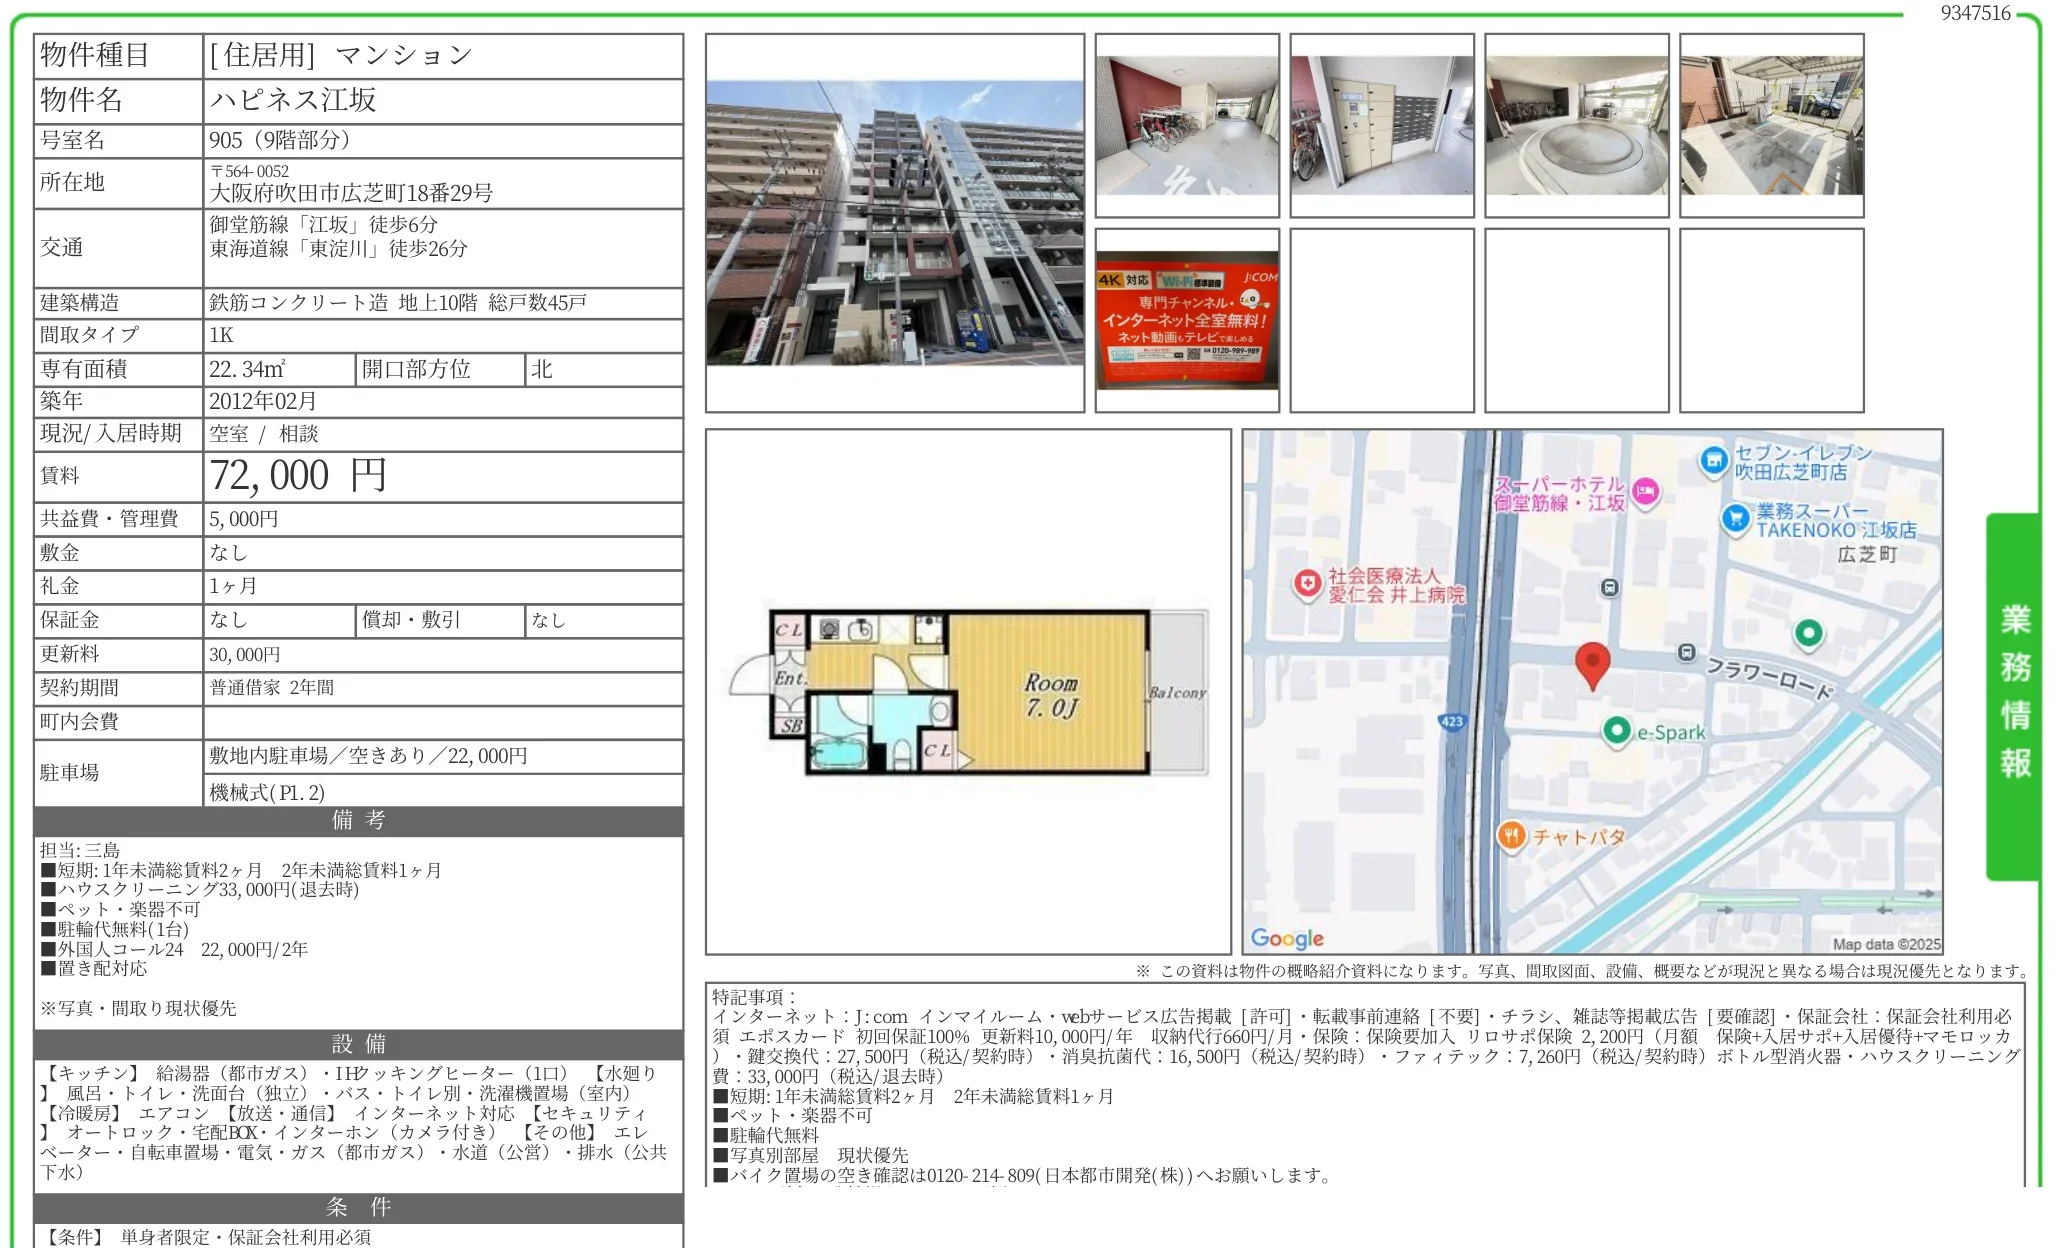
Task: Open the mailbox and delivery locker photo
Action: click(1381, 125)
